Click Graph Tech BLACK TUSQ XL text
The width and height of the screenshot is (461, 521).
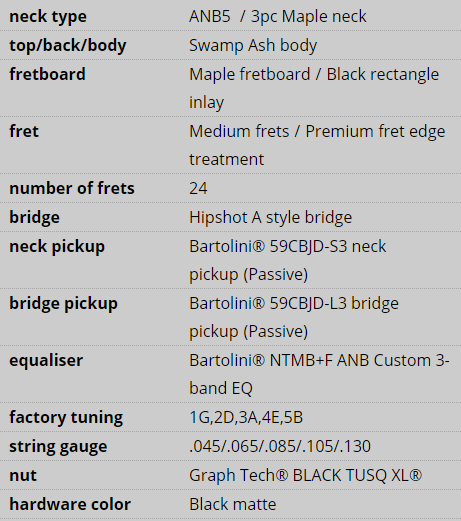306,475
